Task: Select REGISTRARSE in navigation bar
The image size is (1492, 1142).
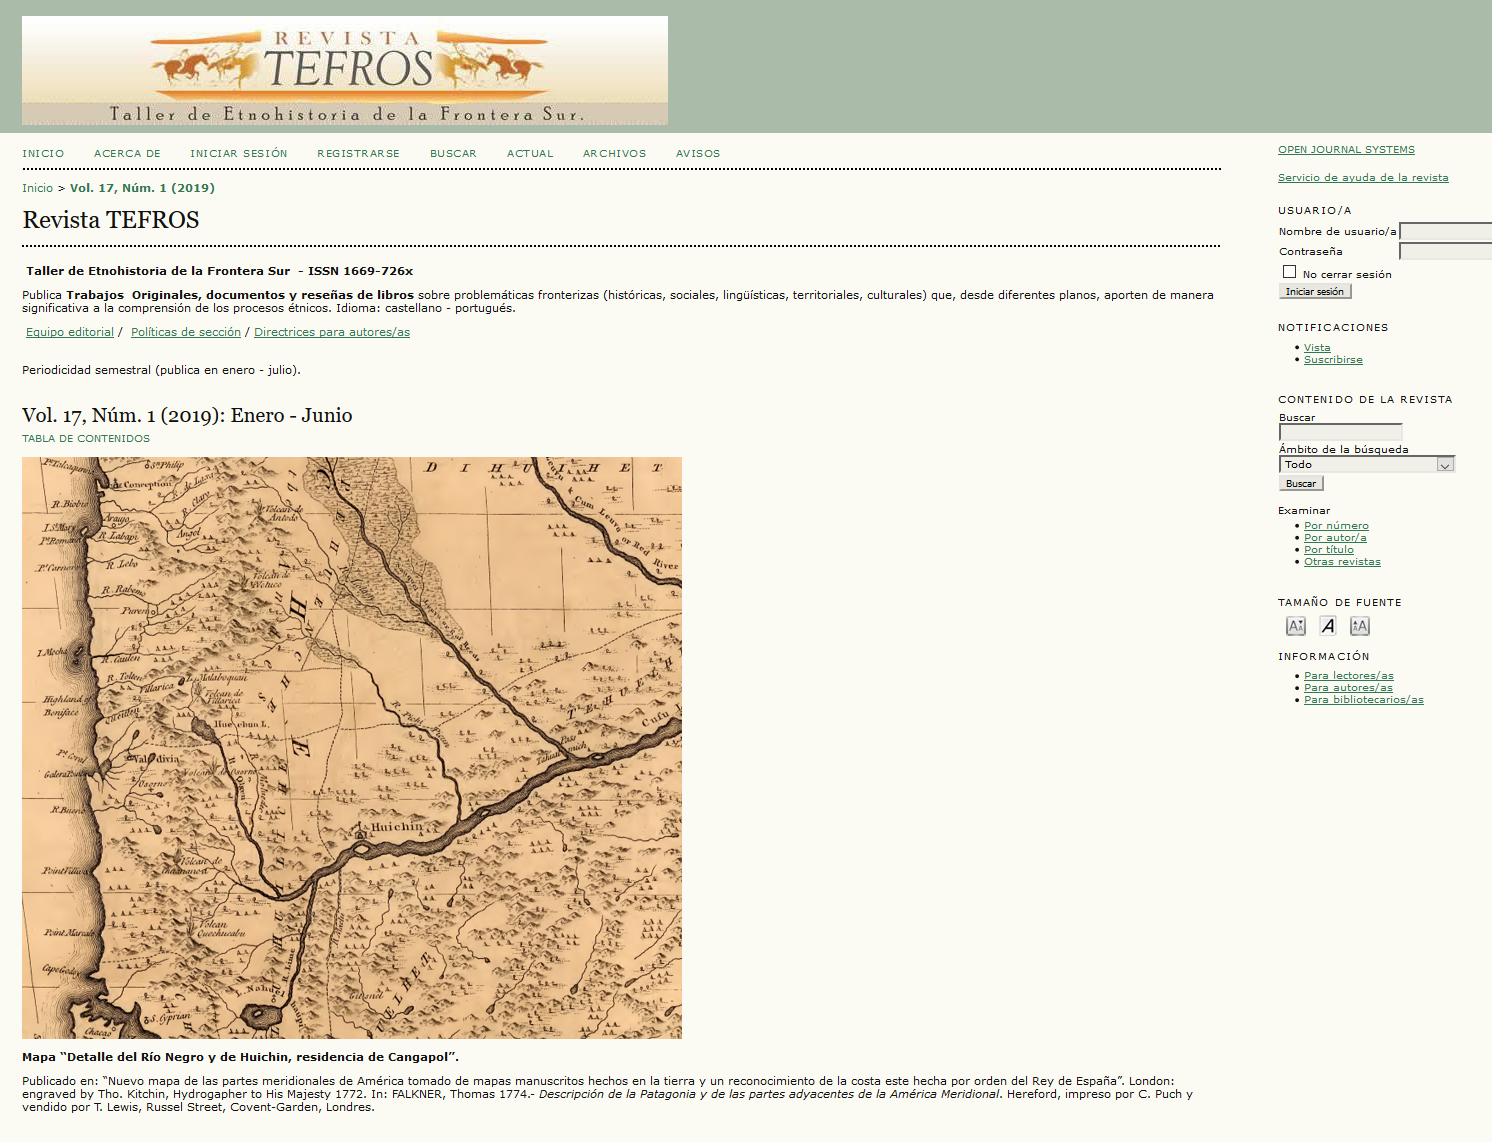Action: (x=358, y=154)
